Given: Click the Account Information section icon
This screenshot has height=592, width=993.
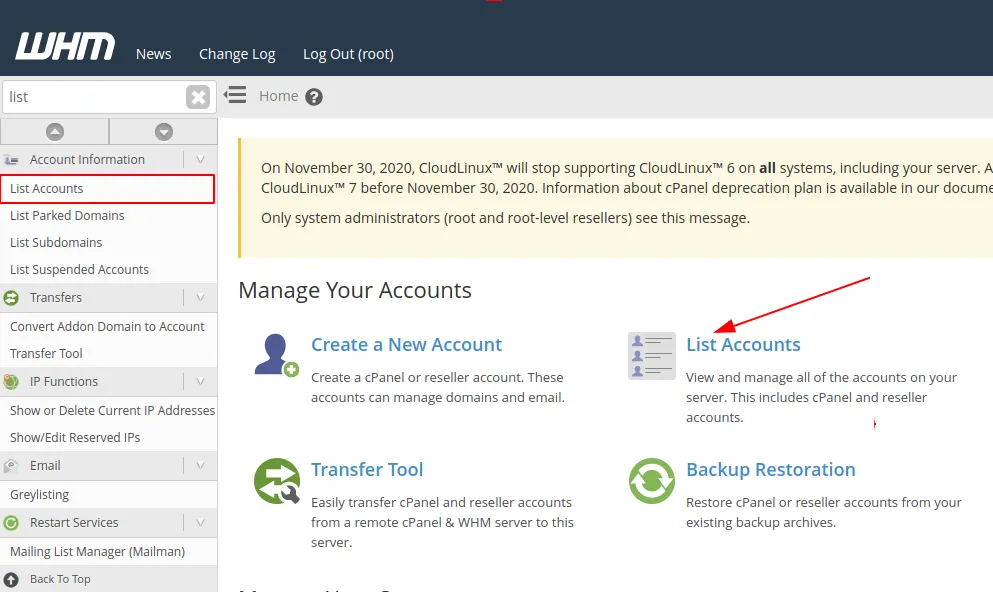Looking at the screenshot, I should (x=11, y=160).
